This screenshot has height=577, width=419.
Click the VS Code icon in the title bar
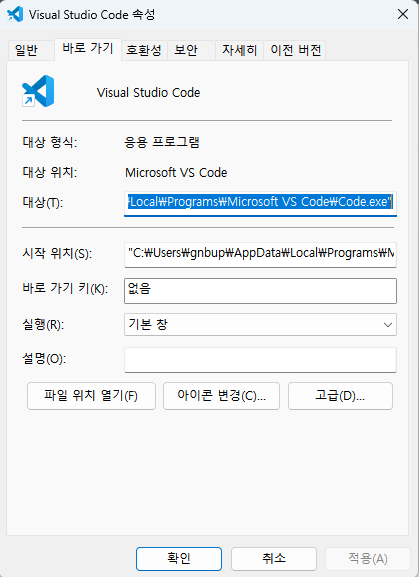(x=15, y=14)
